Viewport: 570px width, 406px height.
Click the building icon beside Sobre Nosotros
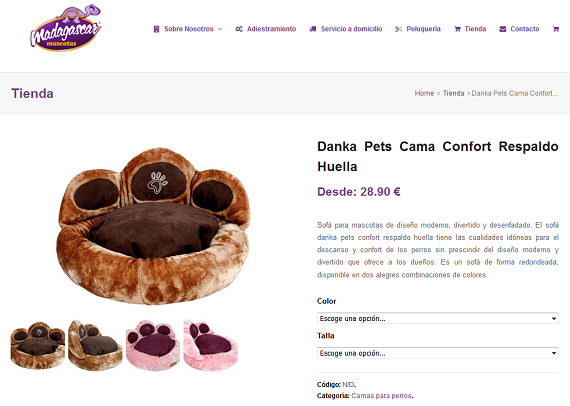(x=156, y=29)
